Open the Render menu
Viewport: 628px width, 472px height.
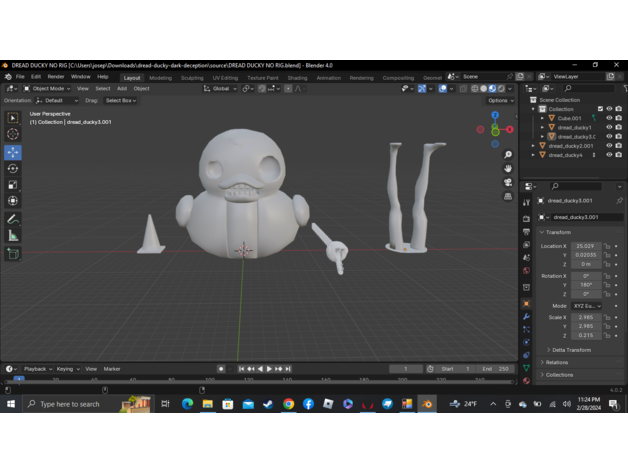[x=56, y=77]
